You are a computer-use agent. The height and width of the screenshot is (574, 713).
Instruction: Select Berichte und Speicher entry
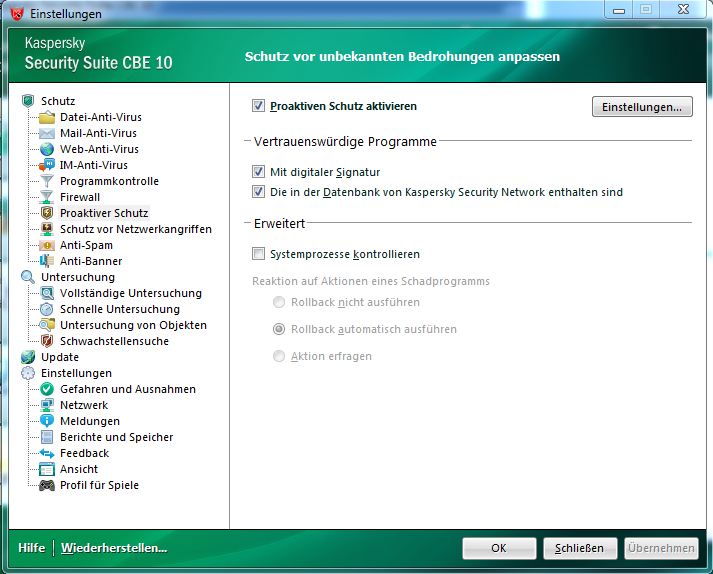coord(116,437)
